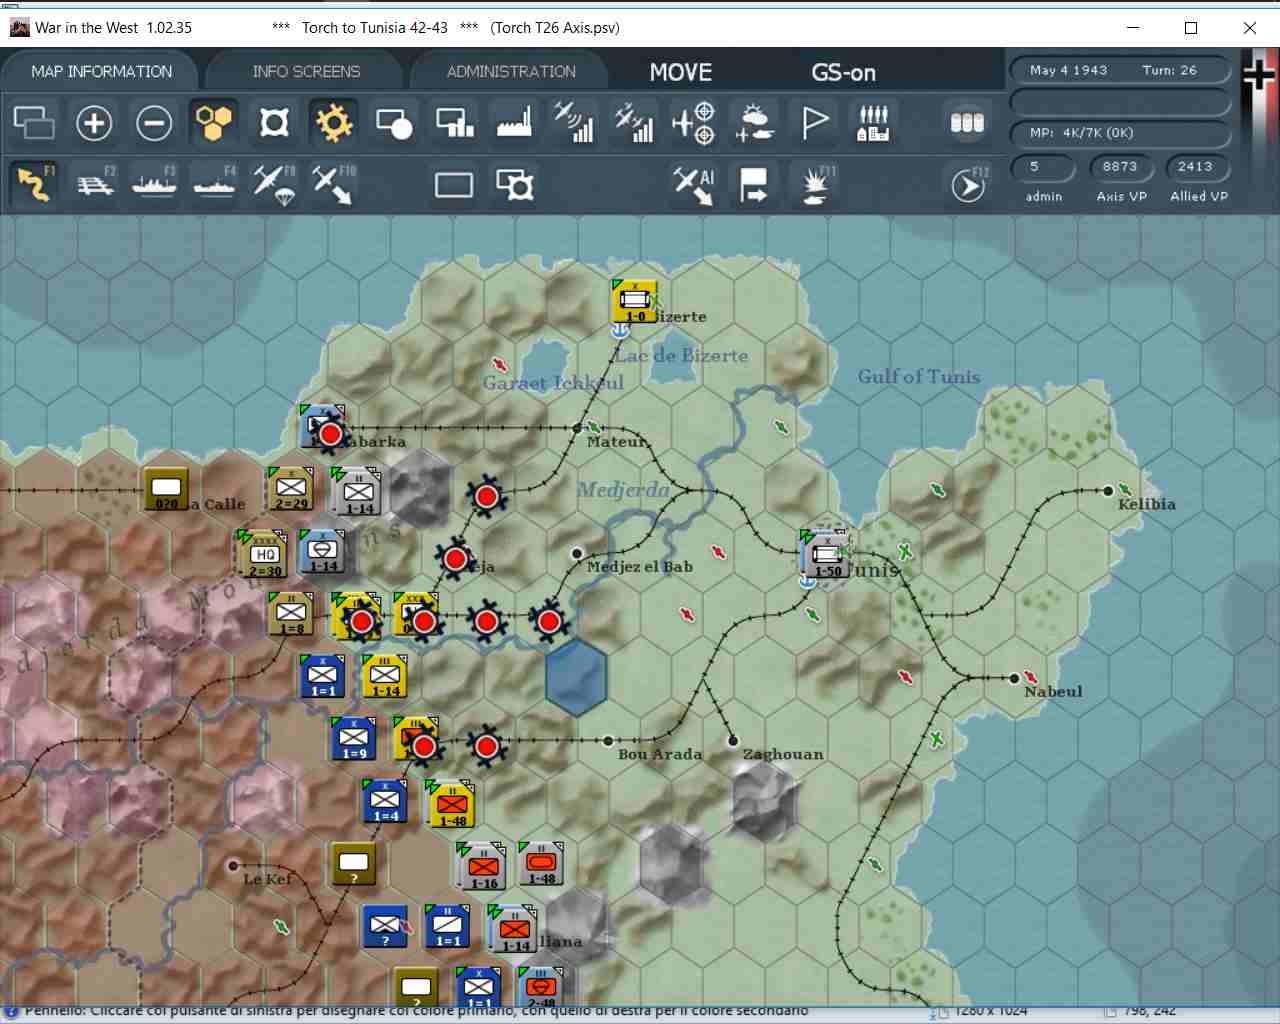Toggle the GS-on ground support setting
Viewport: 1280px width, 1024px height.
pos(843,72)
